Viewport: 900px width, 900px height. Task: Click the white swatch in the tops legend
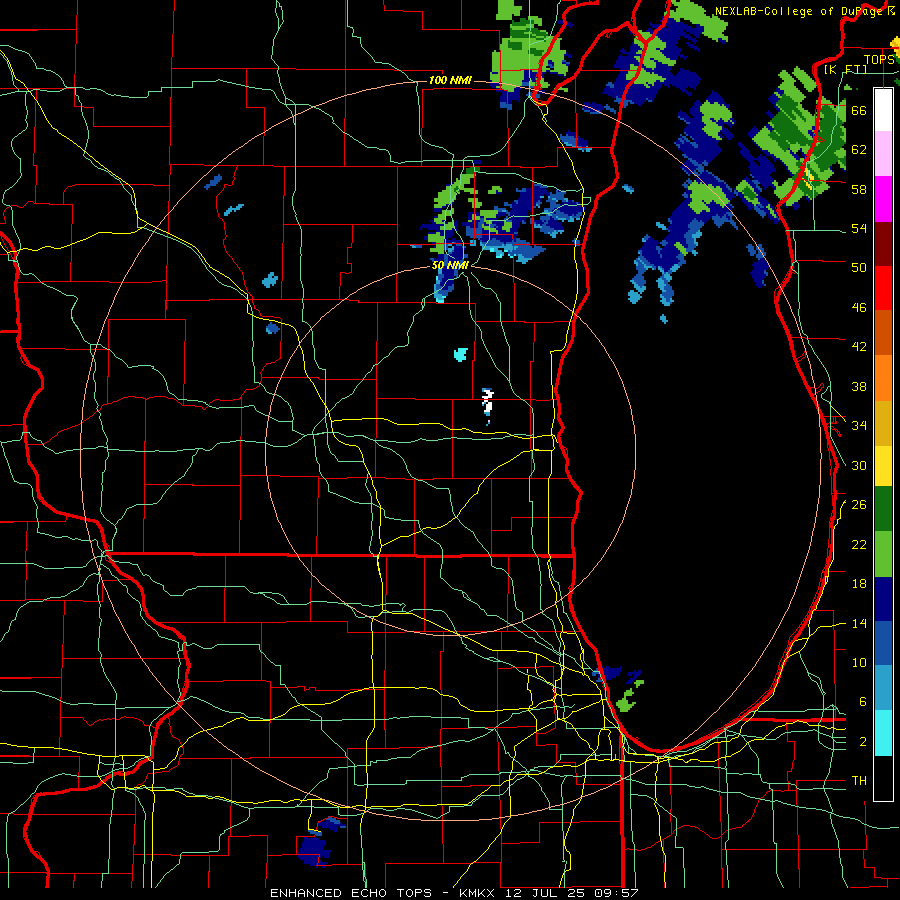click(x=883, y=110)
